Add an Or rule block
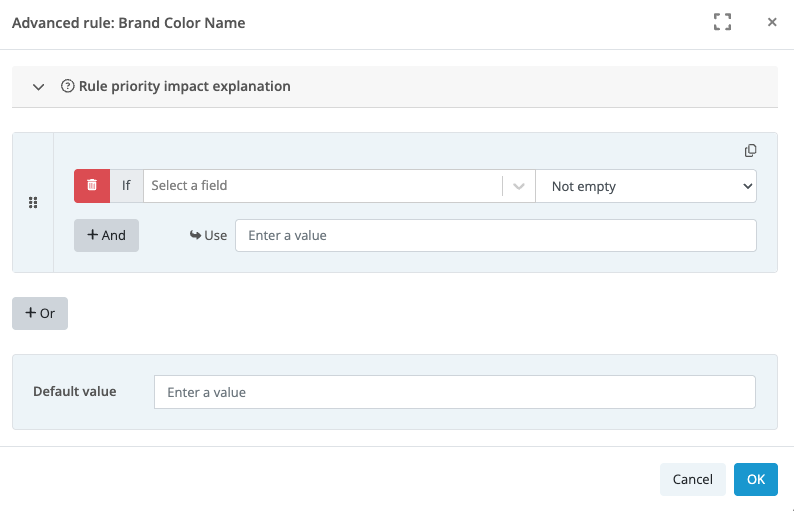Image resolution: width=794 pixels, height=511 pixels. coord(40,313)
